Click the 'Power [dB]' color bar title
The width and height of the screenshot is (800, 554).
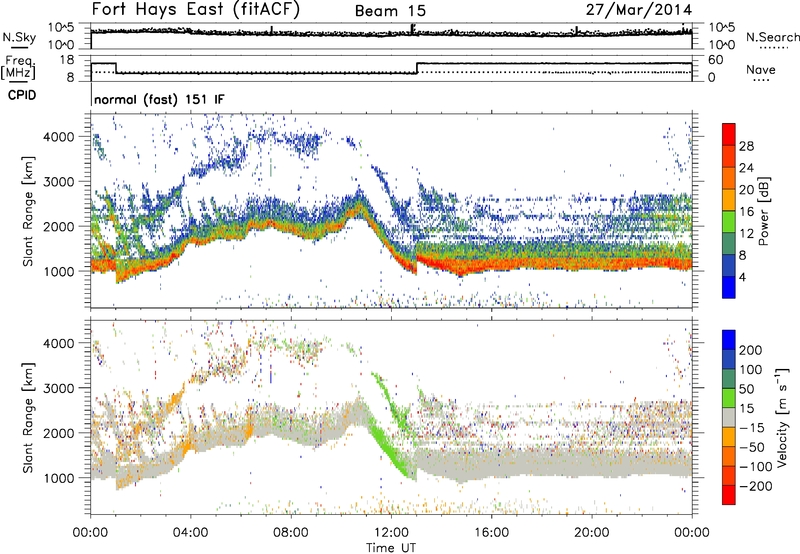(x=763, y=211)
